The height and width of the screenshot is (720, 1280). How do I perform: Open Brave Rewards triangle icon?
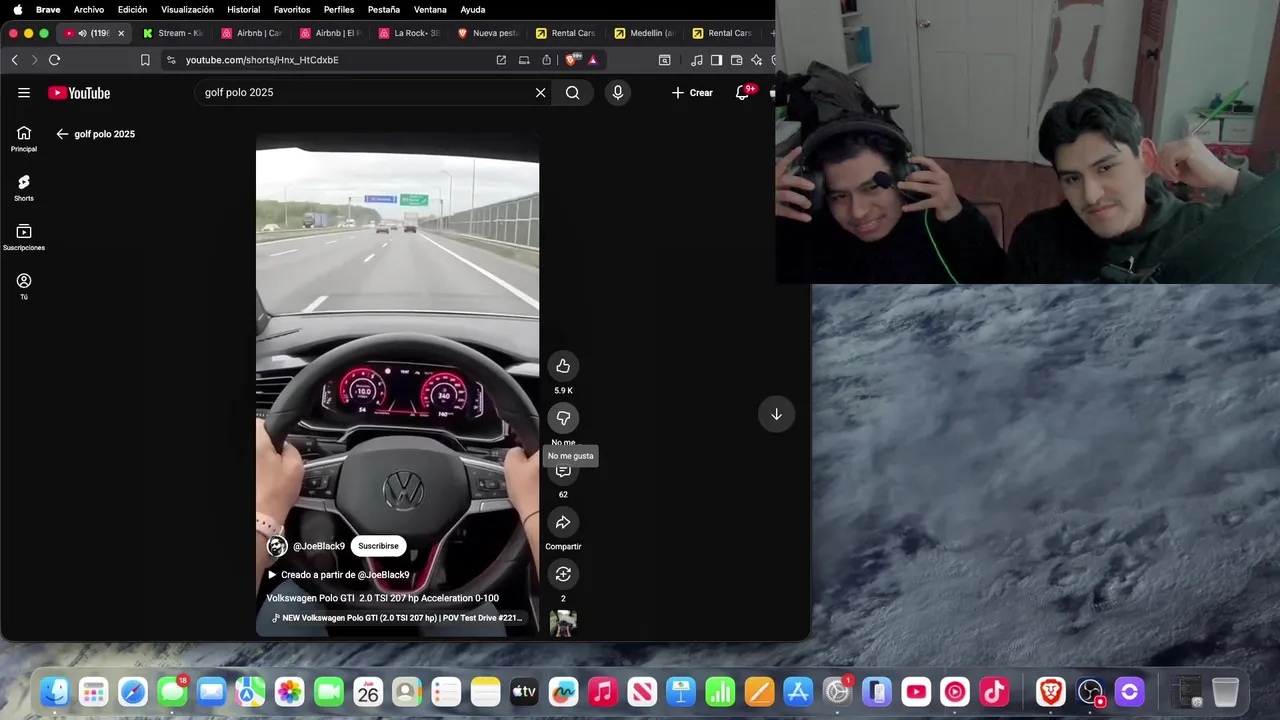(x=593, y=60)
